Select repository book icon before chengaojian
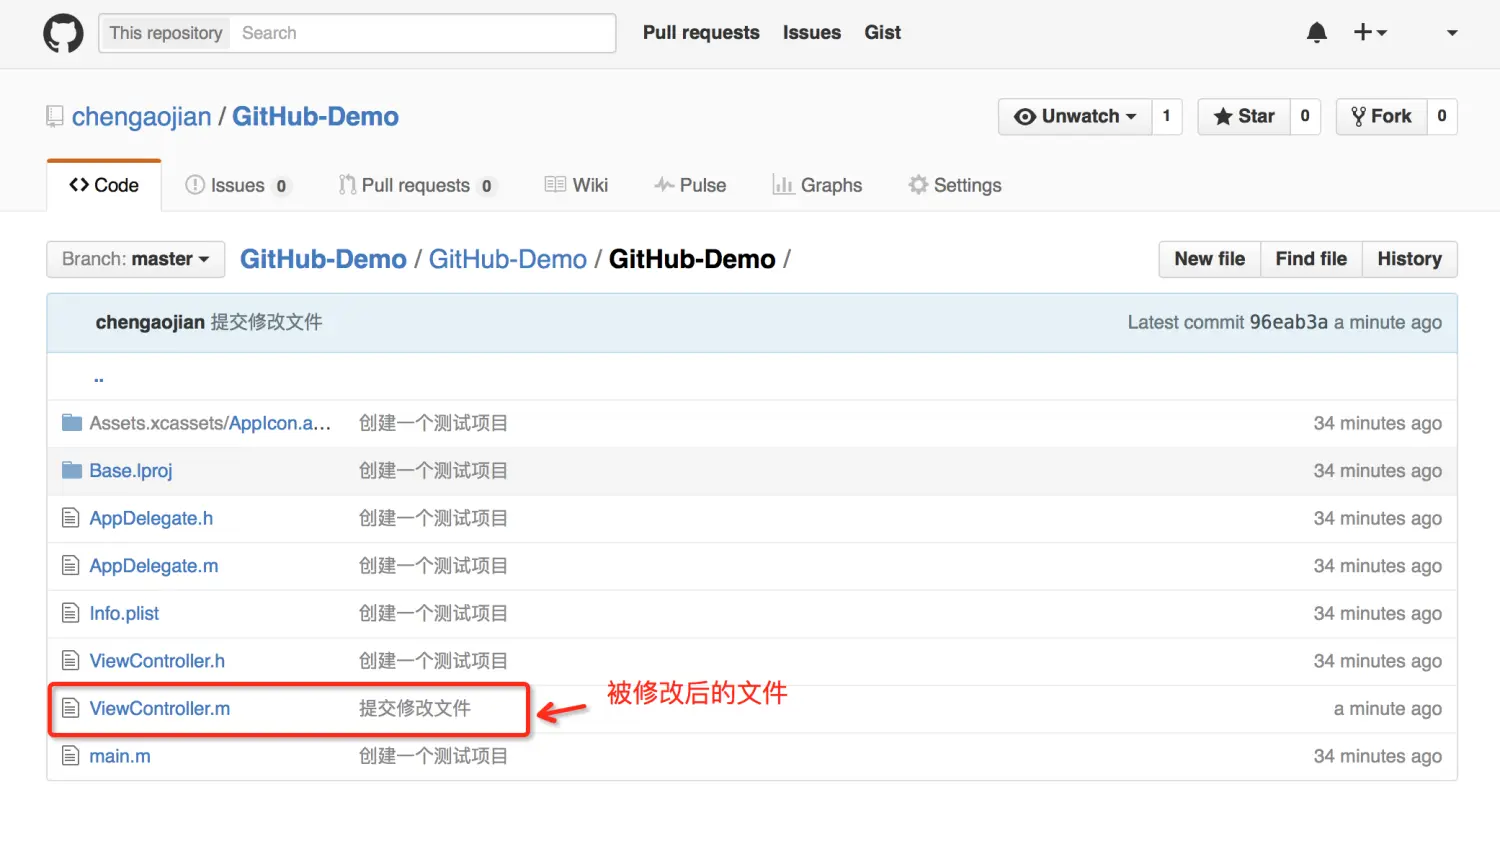 coord(55,117)
